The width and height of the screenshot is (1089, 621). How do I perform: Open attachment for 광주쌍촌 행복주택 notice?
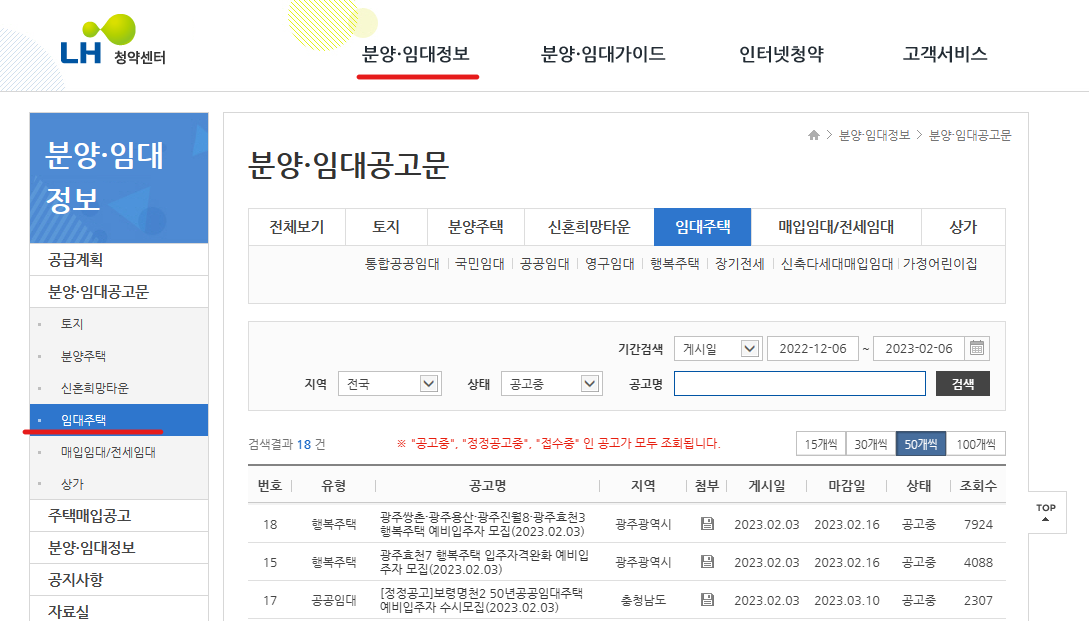point(708,523)
